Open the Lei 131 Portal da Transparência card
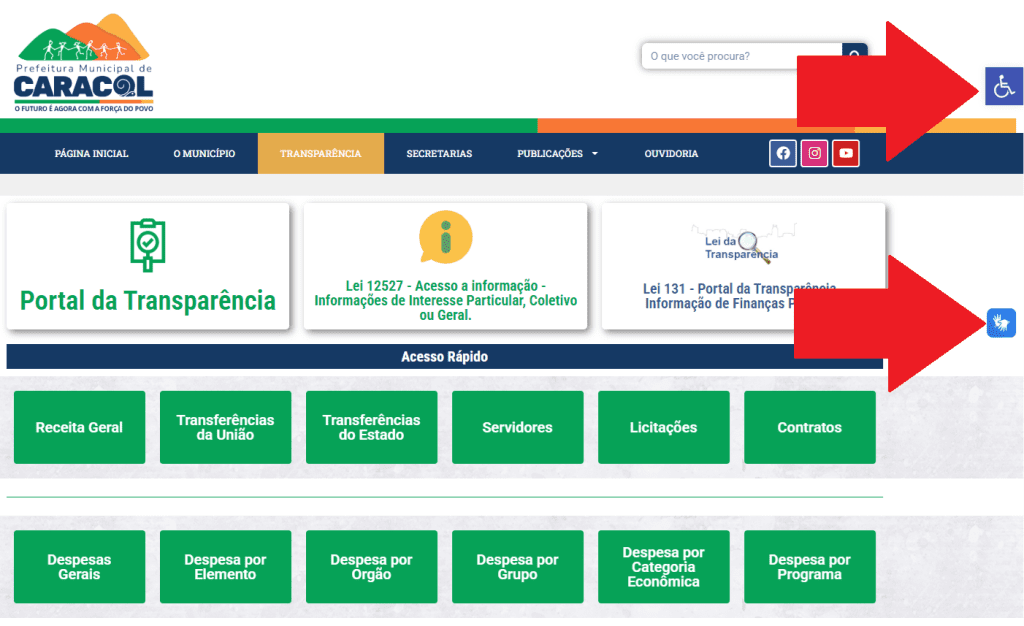 coord(742,267)
